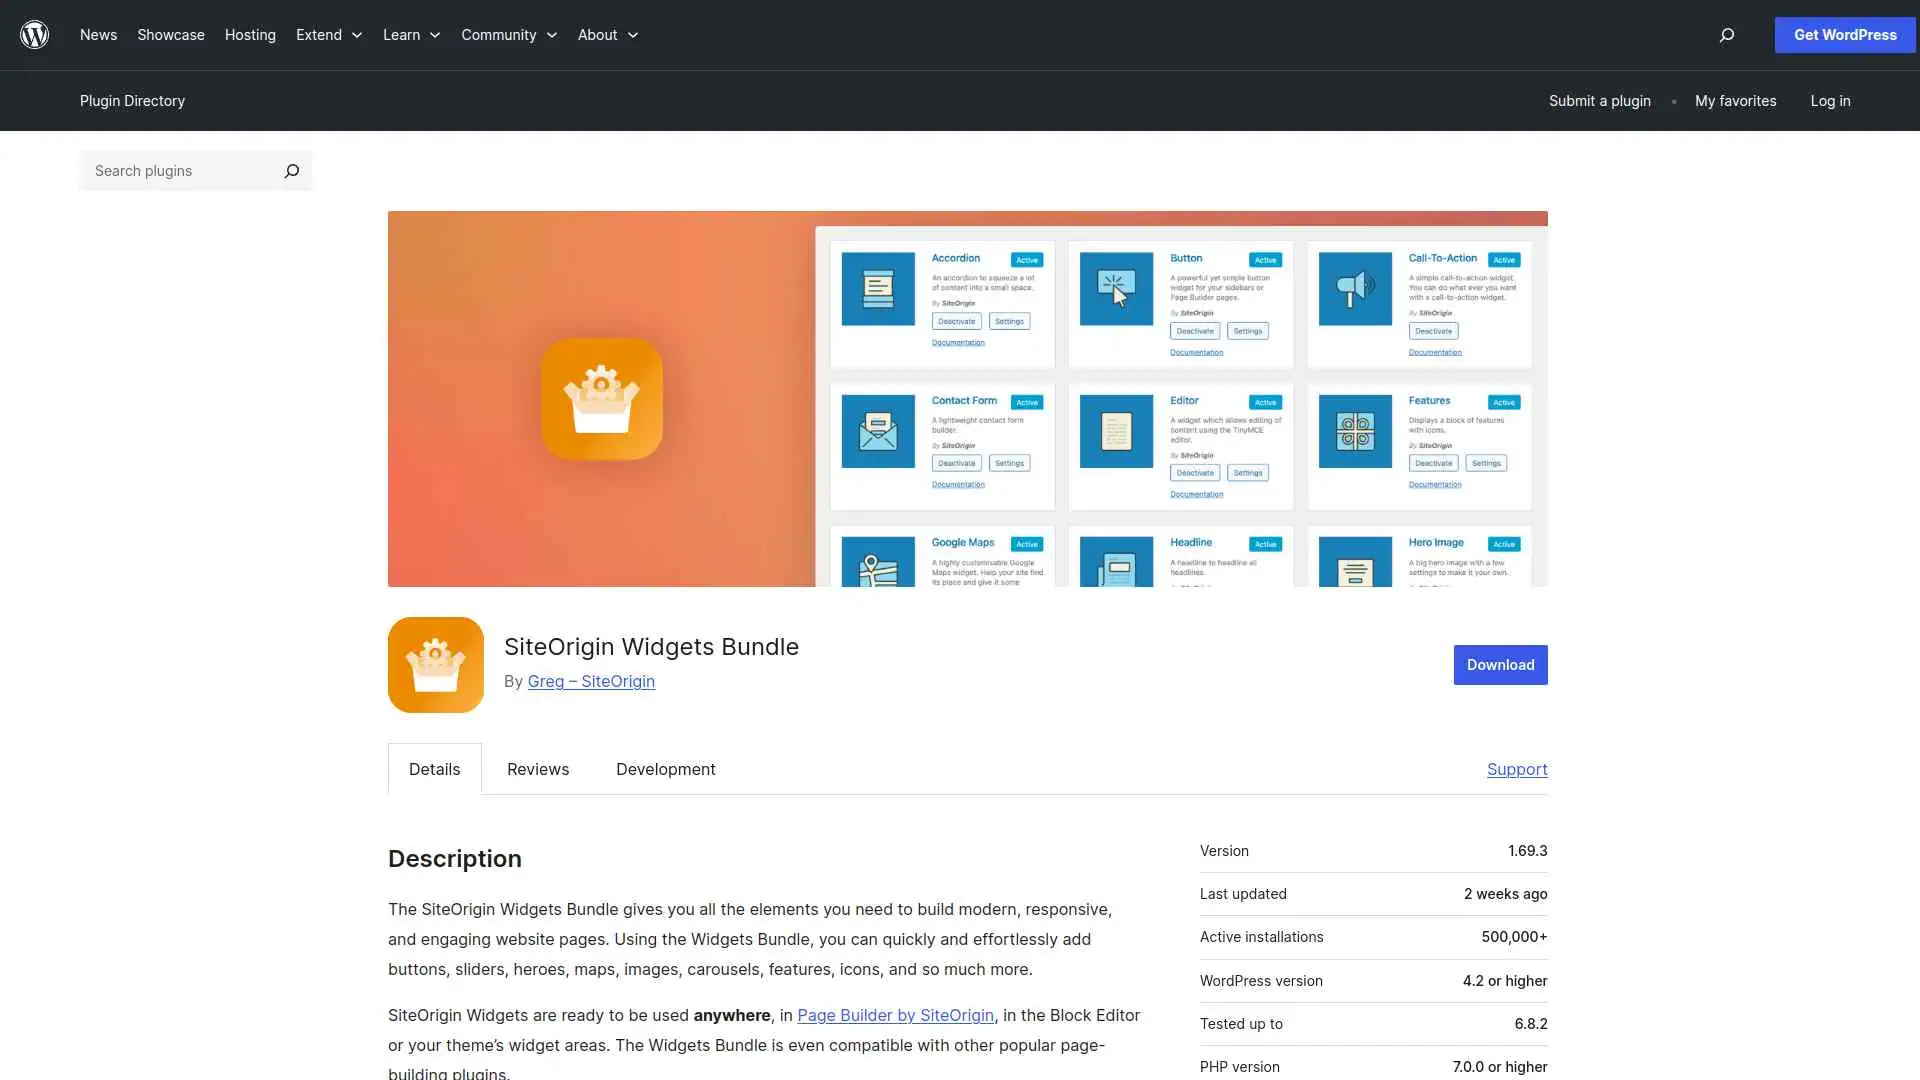Open the Showcase page from the menu
The height and width of the screenshot is (1080, 1920).
[170, 35]
